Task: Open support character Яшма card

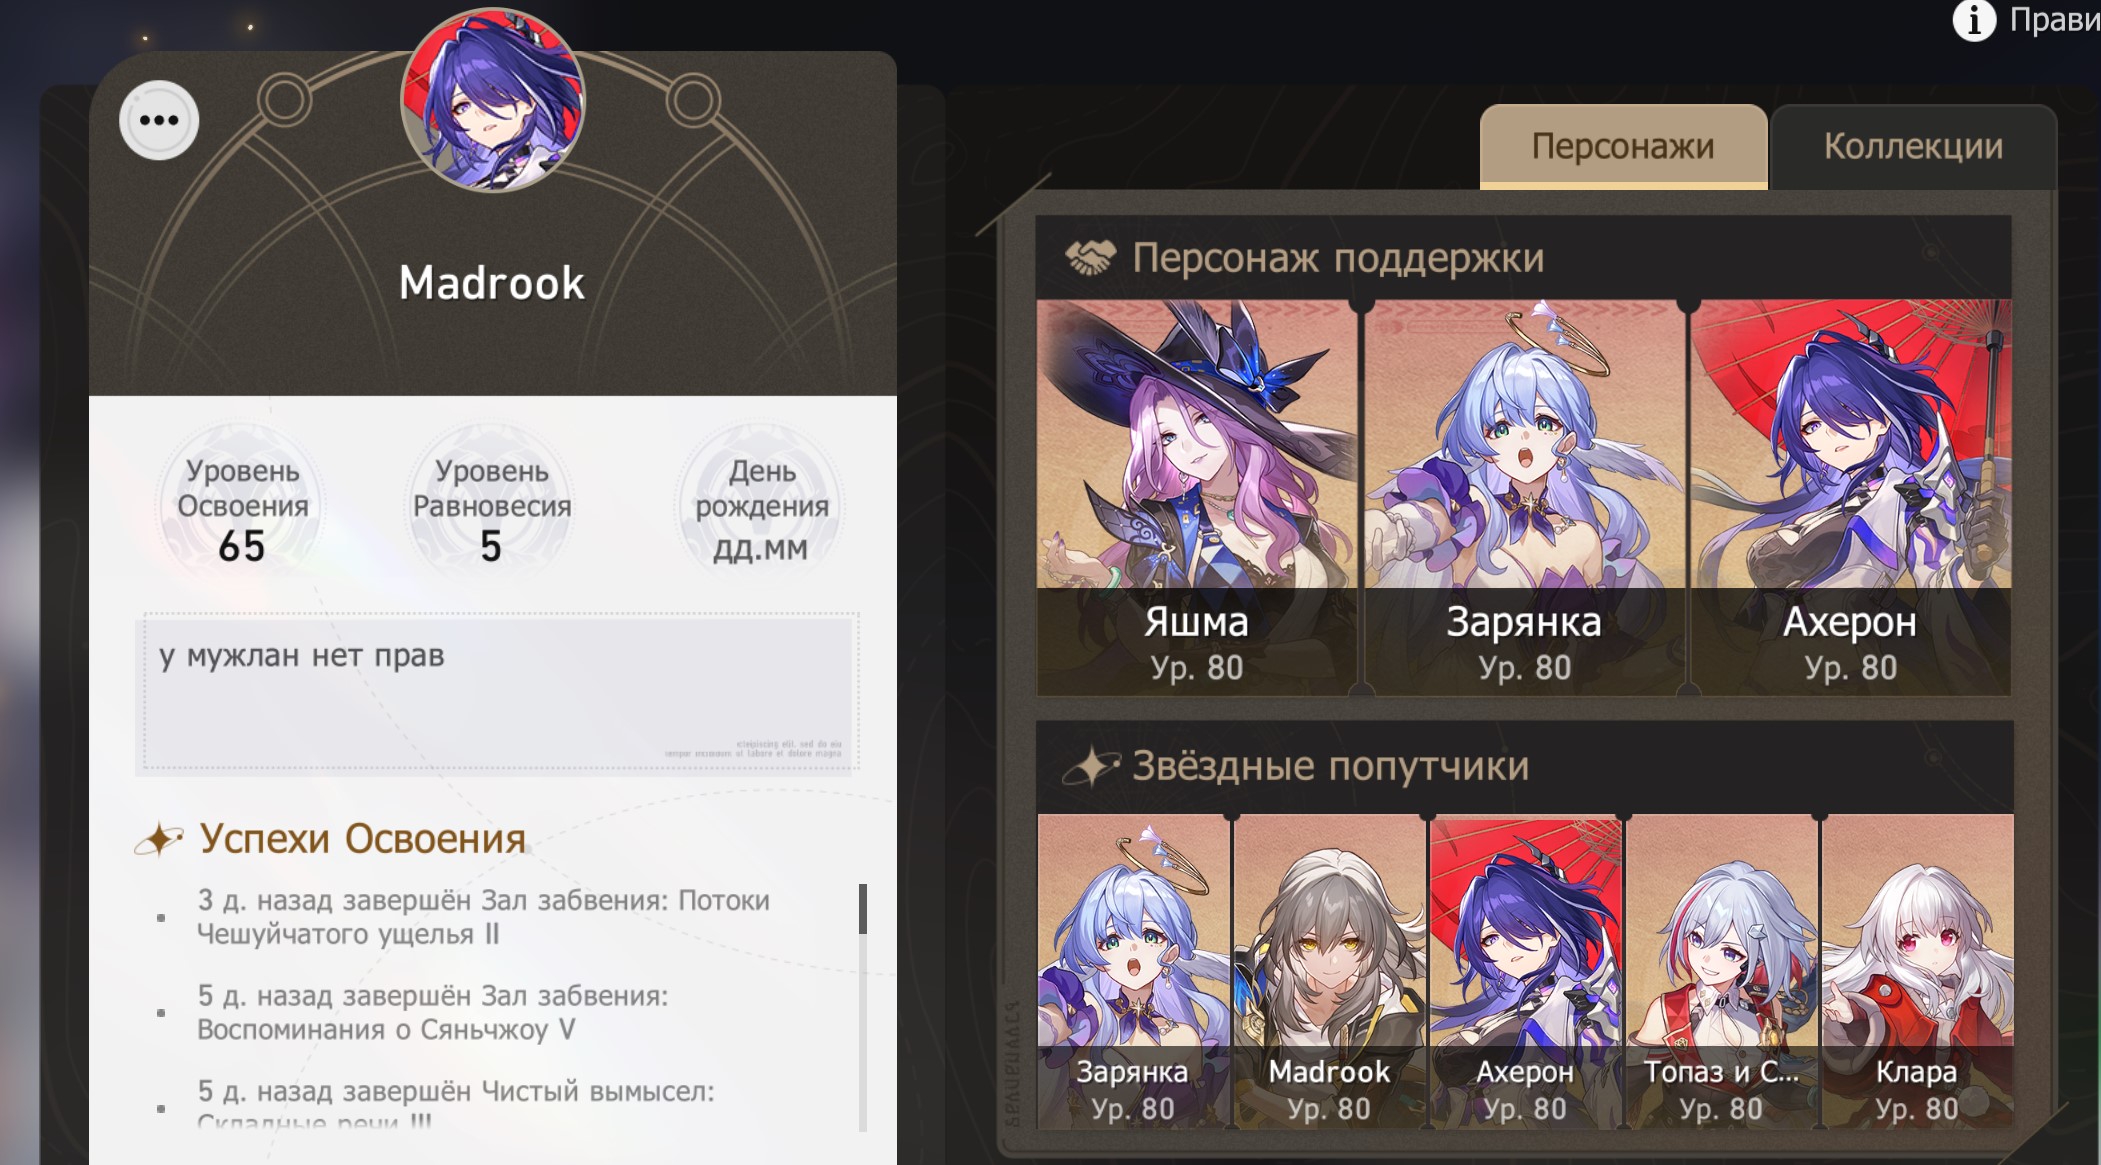Action: coord(1196,497)
